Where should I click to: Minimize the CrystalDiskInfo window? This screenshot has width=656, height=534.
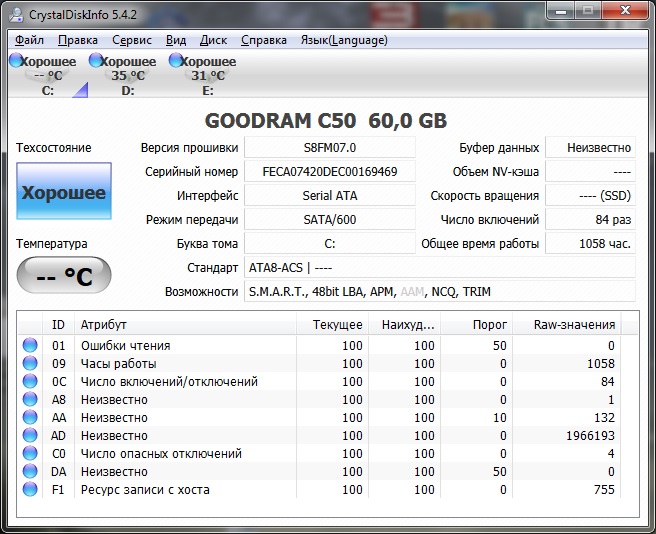tap(561, 11)
